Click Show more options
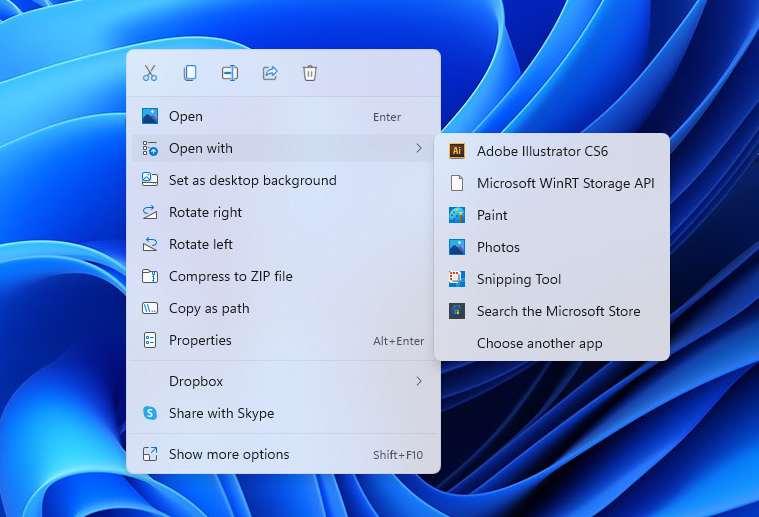Viewport: 759px width, 517px height. (x=229, y=454)
